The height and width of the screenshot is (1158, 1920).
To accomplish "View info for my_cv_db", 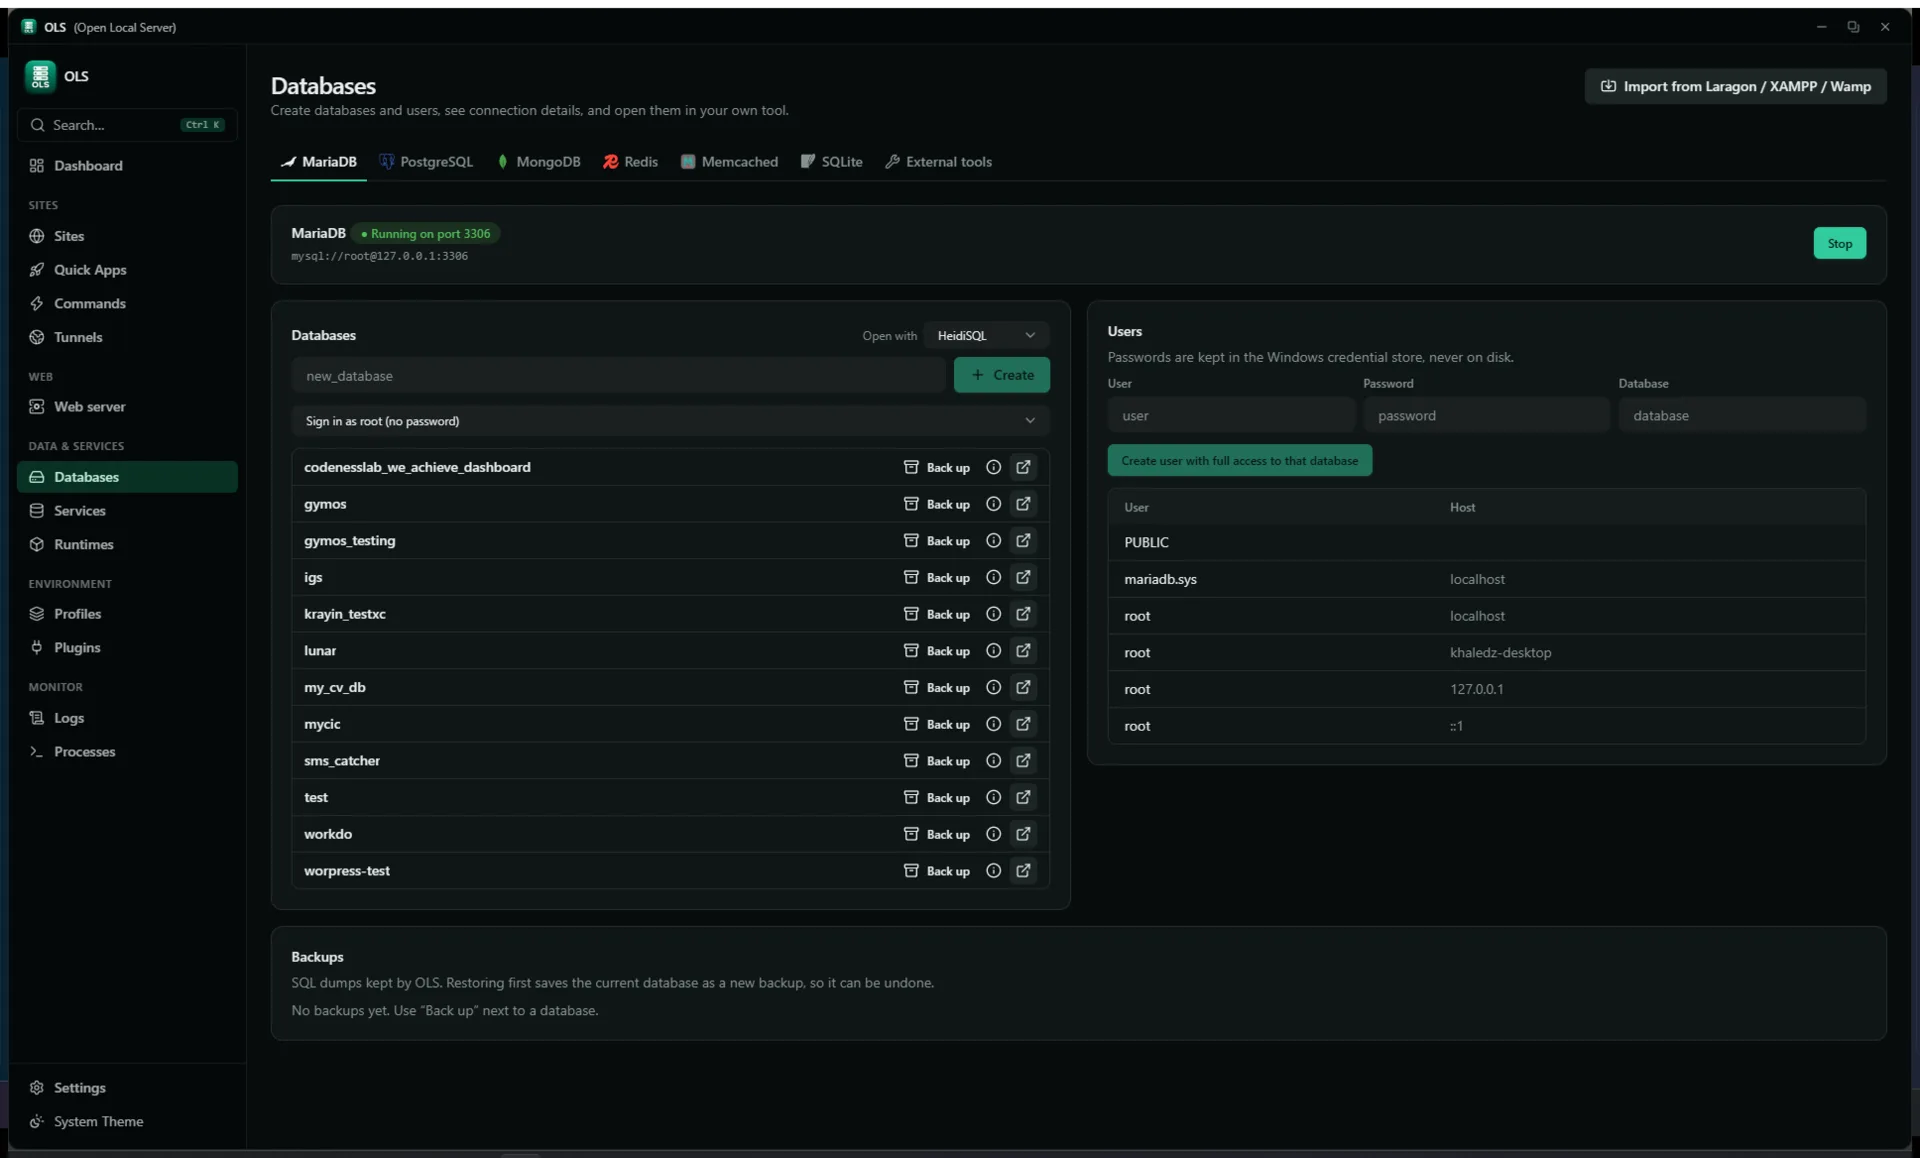I will pyautogui.click(x=993, y=687).
